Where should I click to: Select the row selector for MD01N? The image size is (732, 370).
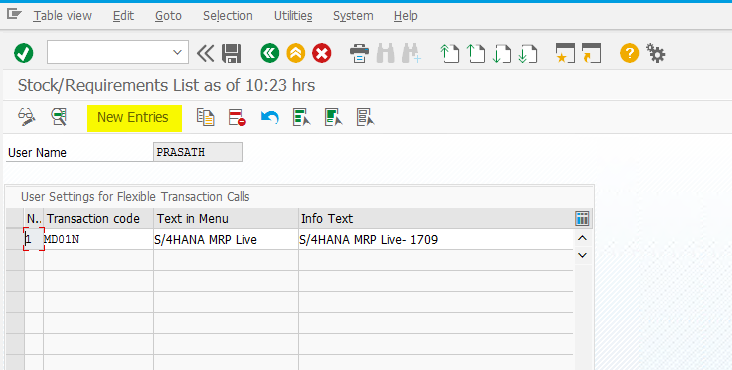pos(15,239)
